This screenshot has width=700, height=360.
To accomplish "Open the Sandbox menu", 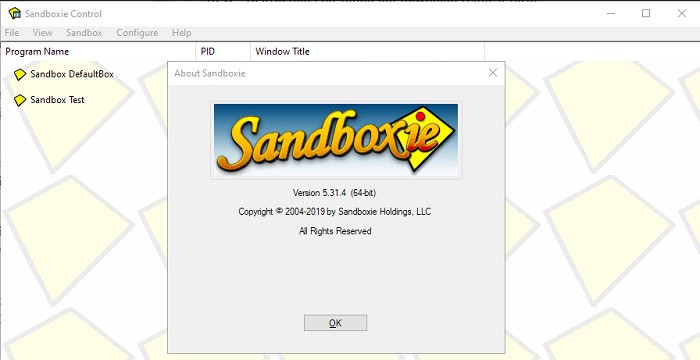I will click(x=84, y=33).
